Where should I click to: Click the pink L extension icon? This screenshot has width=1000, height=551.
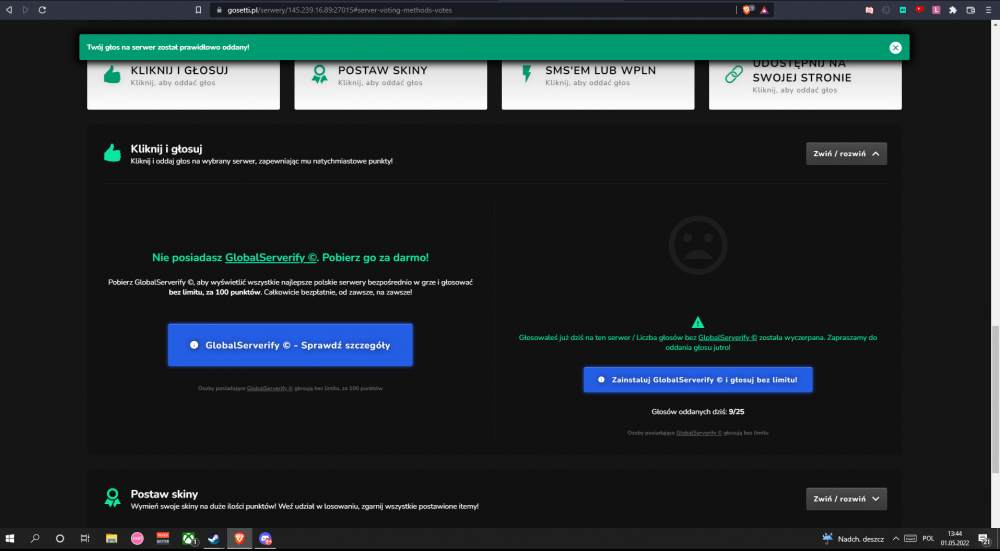pyautogui.click(x=936, y=10)
